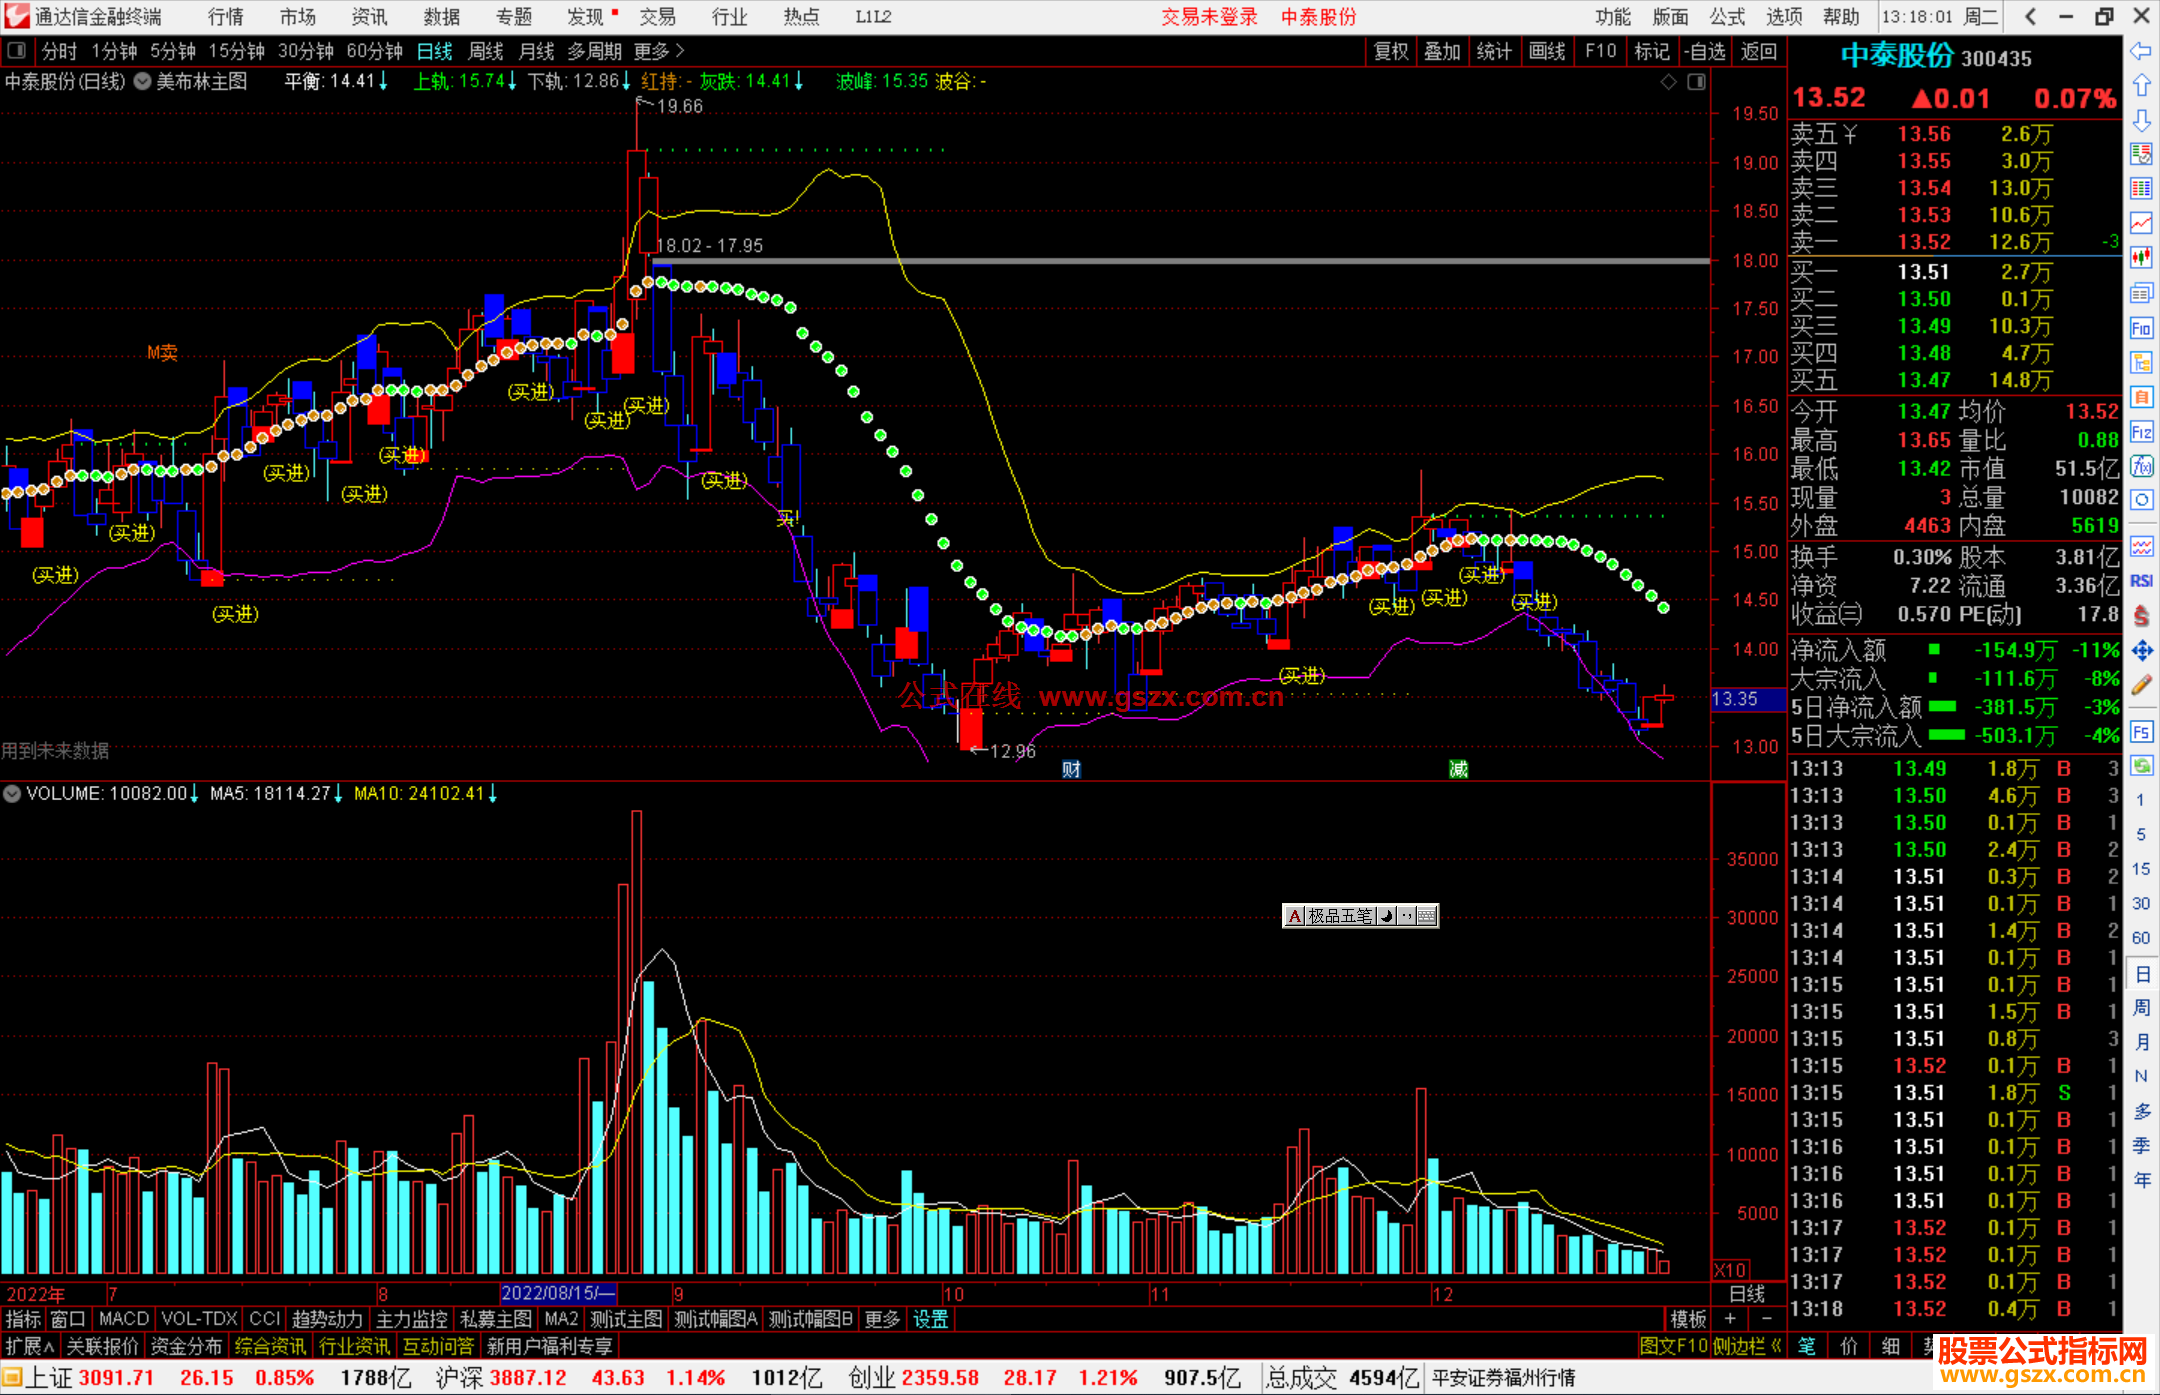Open the 模板 template selector
Screen dimensions: 2160x1395
(1688, 1320)
